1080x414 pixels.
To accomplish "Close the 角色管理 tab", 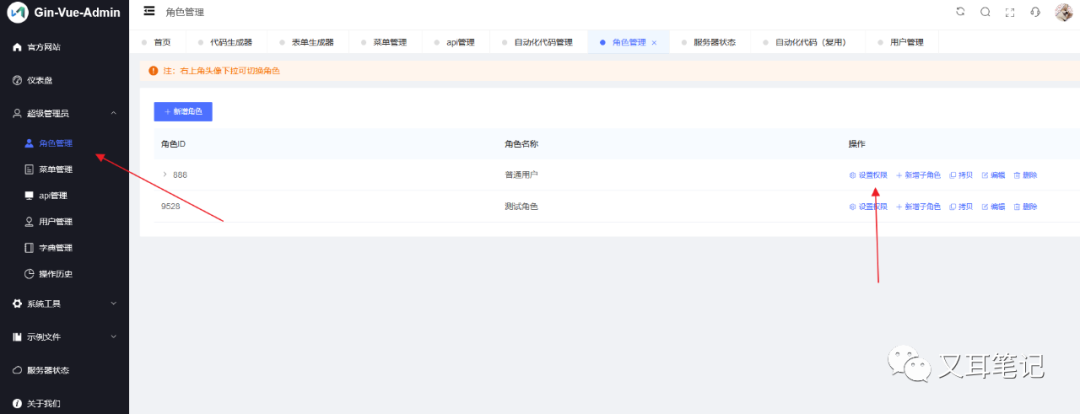I will [x=654, y=43].
